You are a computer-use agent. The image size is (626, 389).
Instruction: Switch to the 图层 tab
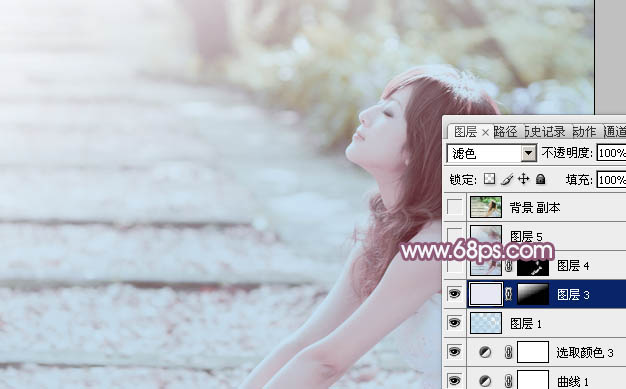click(x=466, y=132)
